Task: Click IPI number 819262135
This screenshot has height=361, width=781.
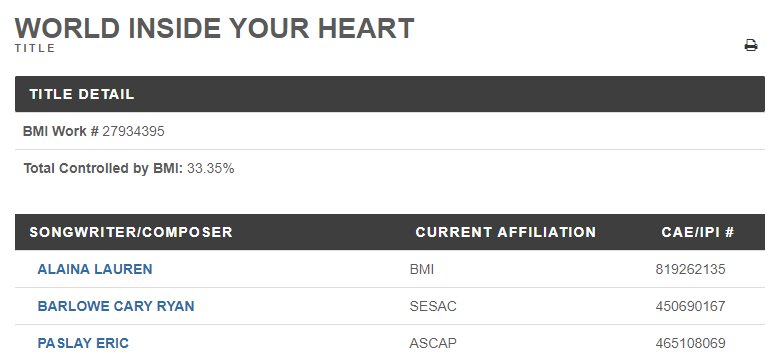Action: 690,269
